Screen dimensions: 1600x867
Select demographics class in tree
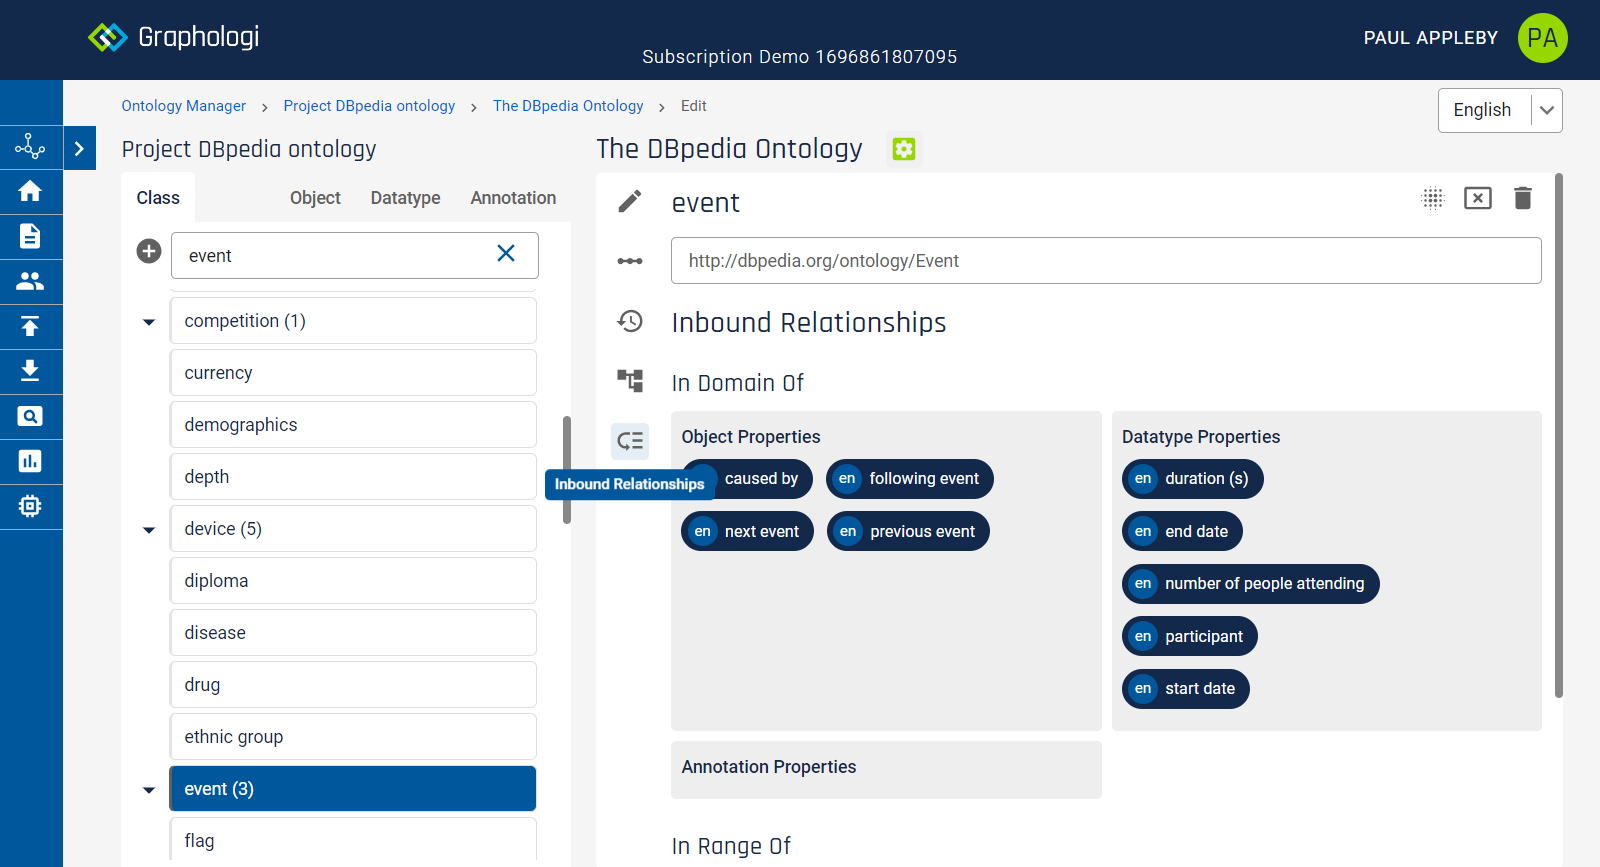(x=353, y=425)
